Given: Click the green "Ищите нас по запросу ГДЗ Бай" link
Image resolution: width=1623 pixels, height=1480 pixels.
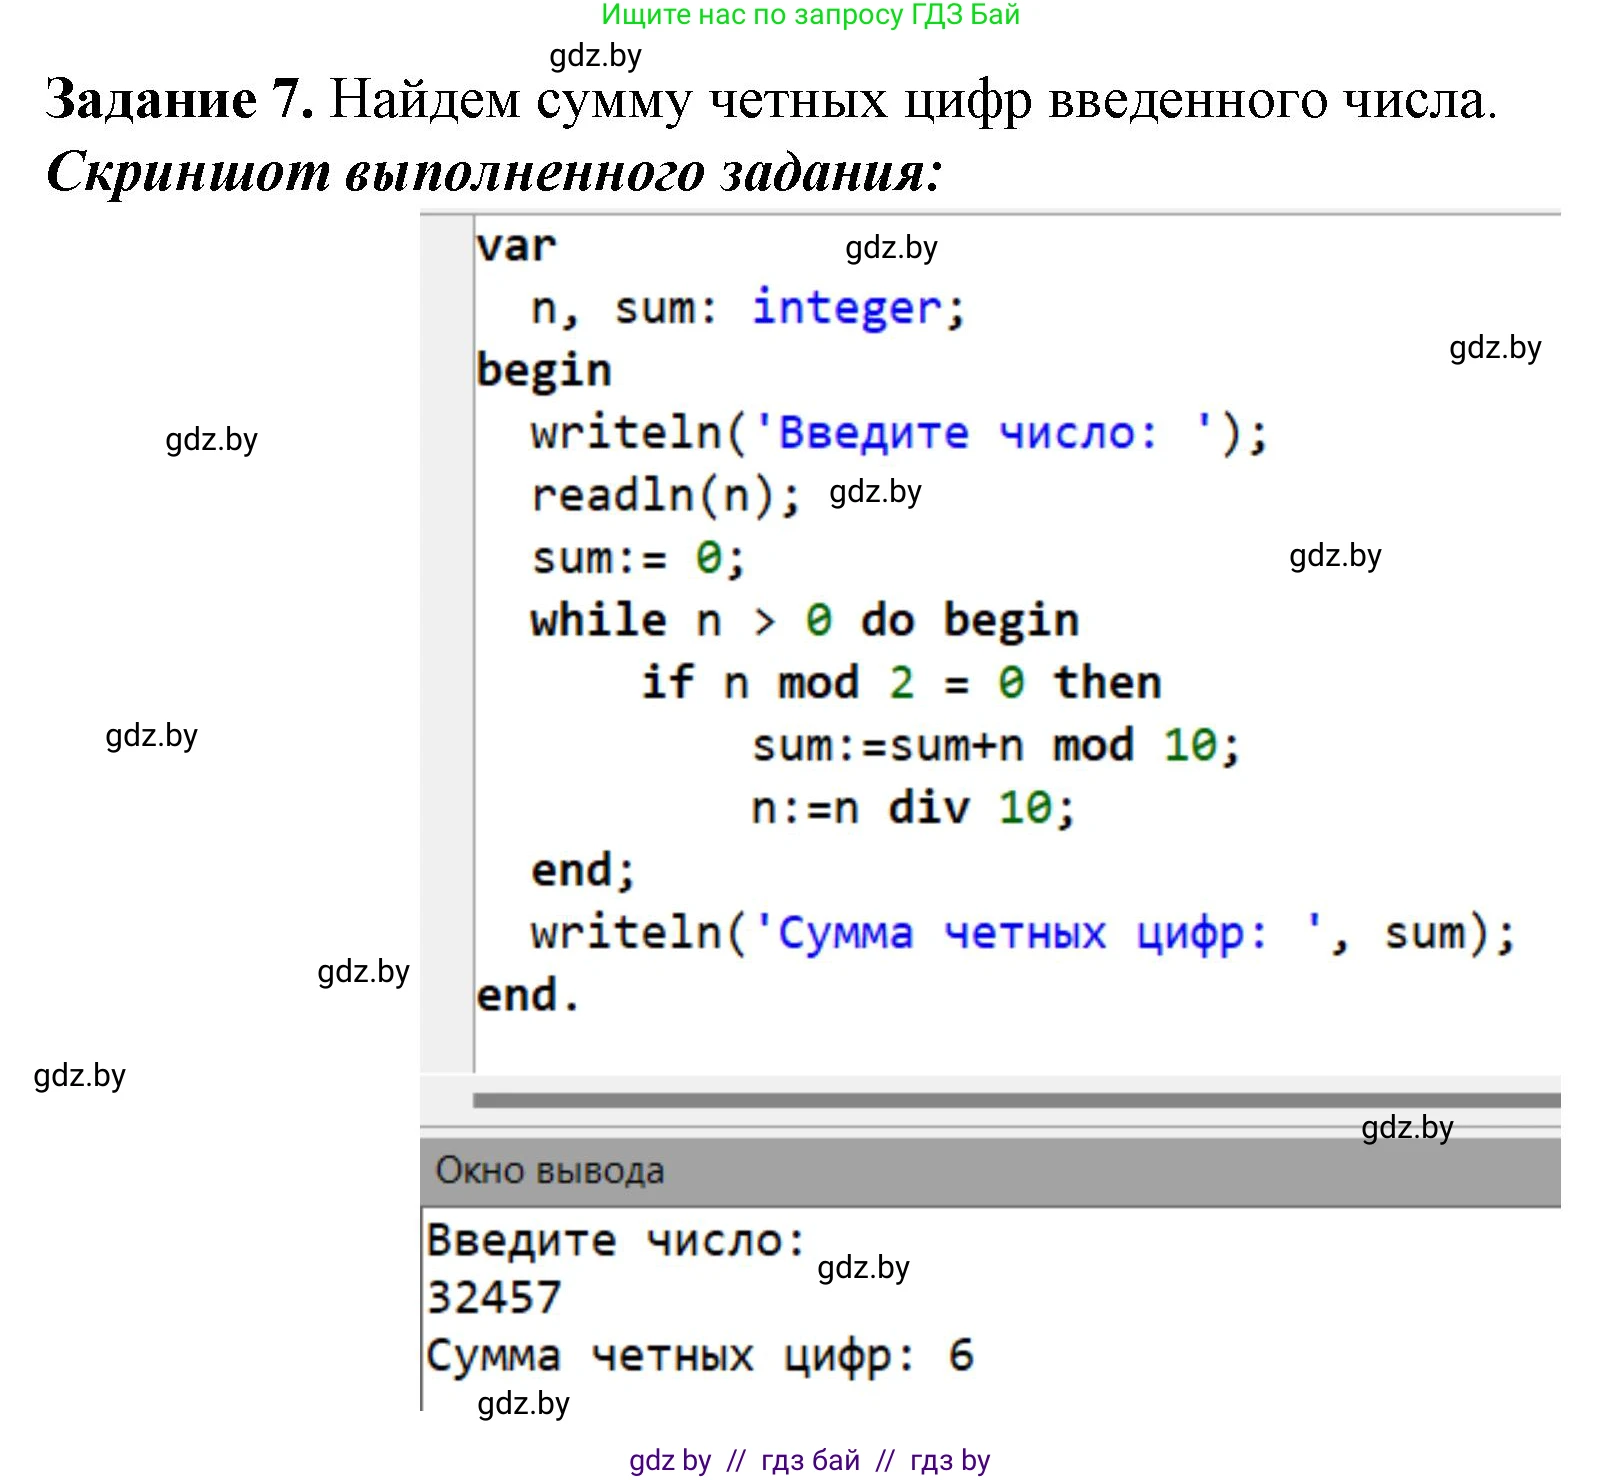Looking at the screenshot, I should (810, 15).
